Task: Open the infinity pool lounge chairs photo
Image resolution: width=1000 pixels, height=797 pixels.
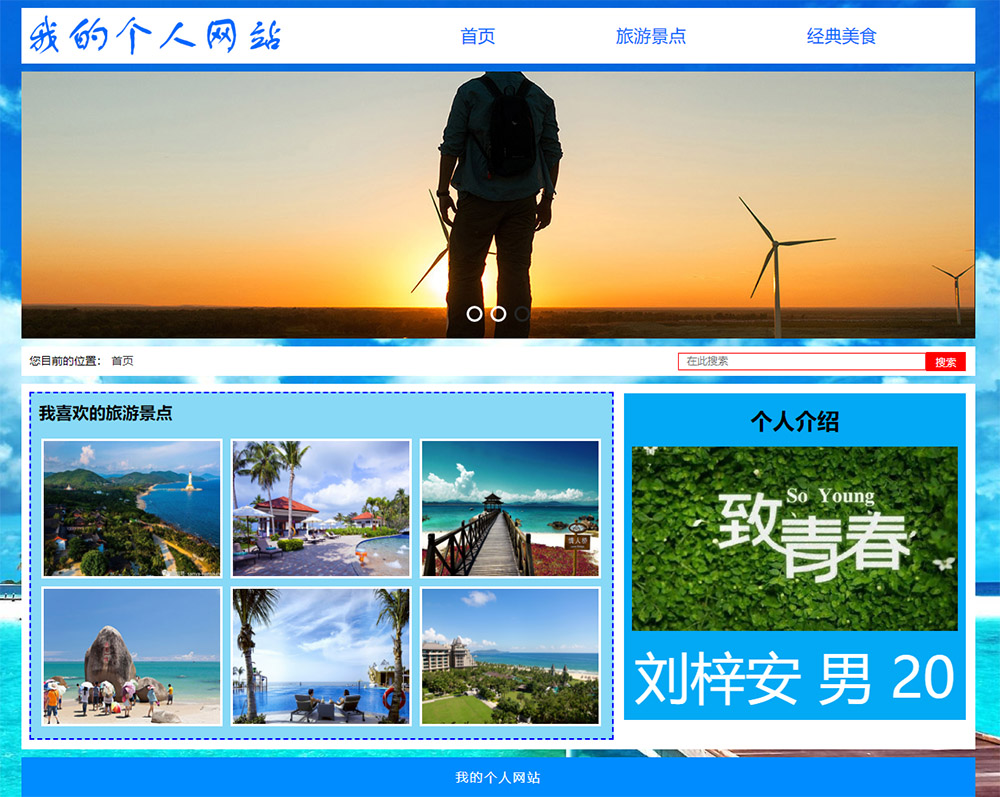Action: [321, 656]
